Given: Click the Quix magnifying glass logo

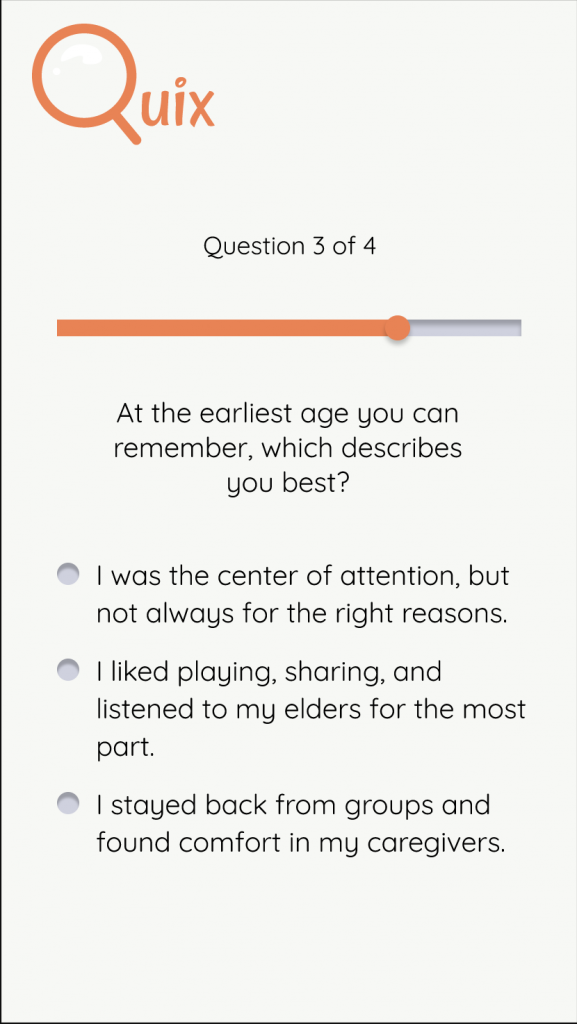Looking at the screenshot, I should tap(123, 84).
